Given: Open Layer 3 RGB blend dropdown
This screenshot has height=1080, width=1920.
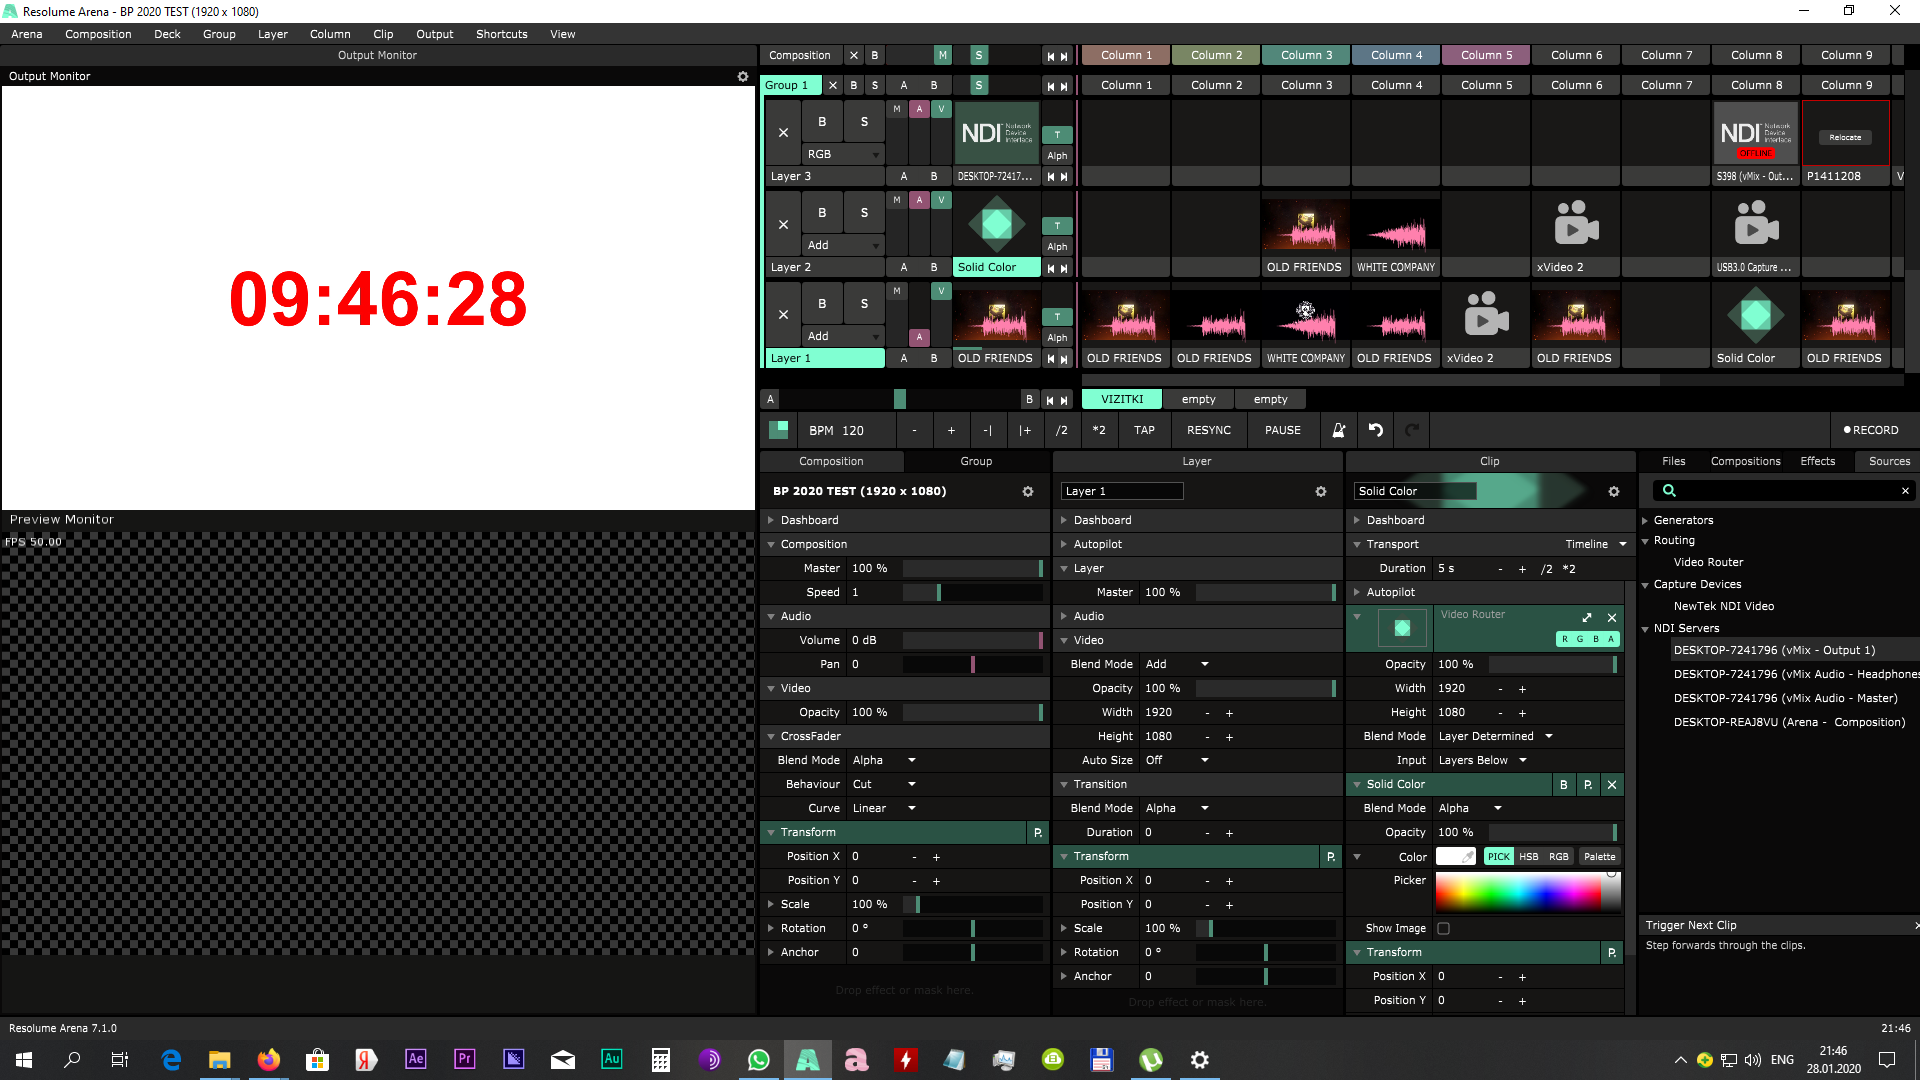Looking at the screenshot, I should [843, 154].
